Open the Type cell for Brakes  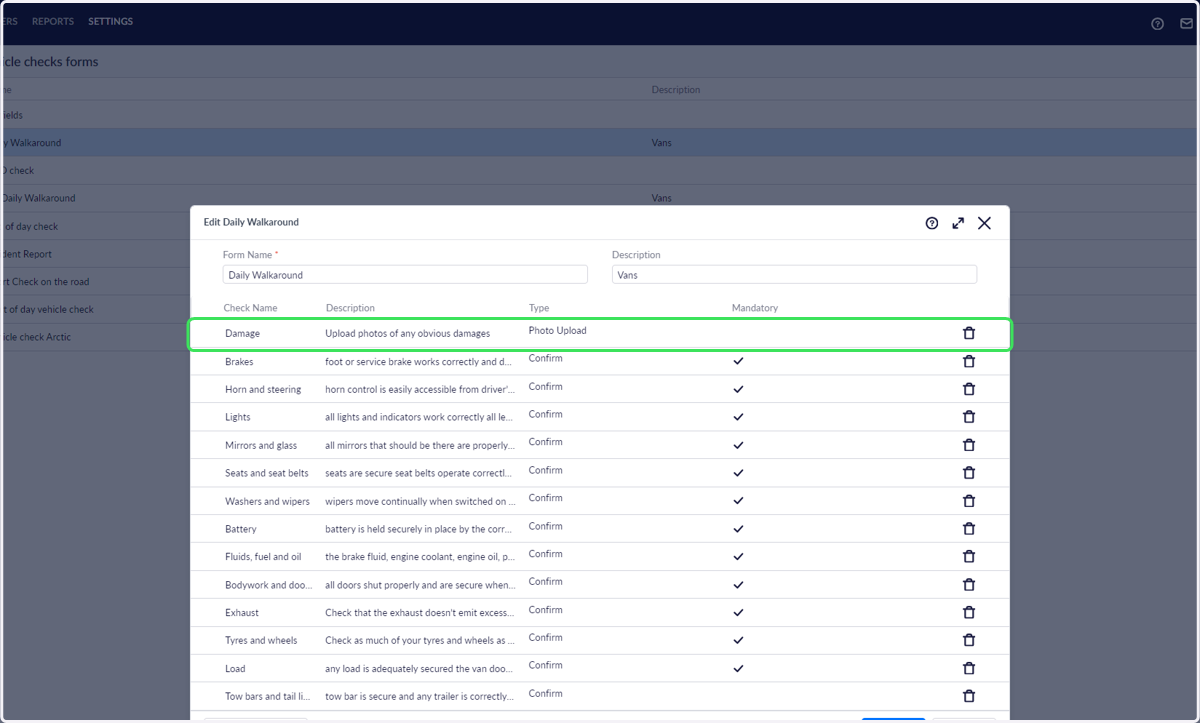click(x=546, y=359)
